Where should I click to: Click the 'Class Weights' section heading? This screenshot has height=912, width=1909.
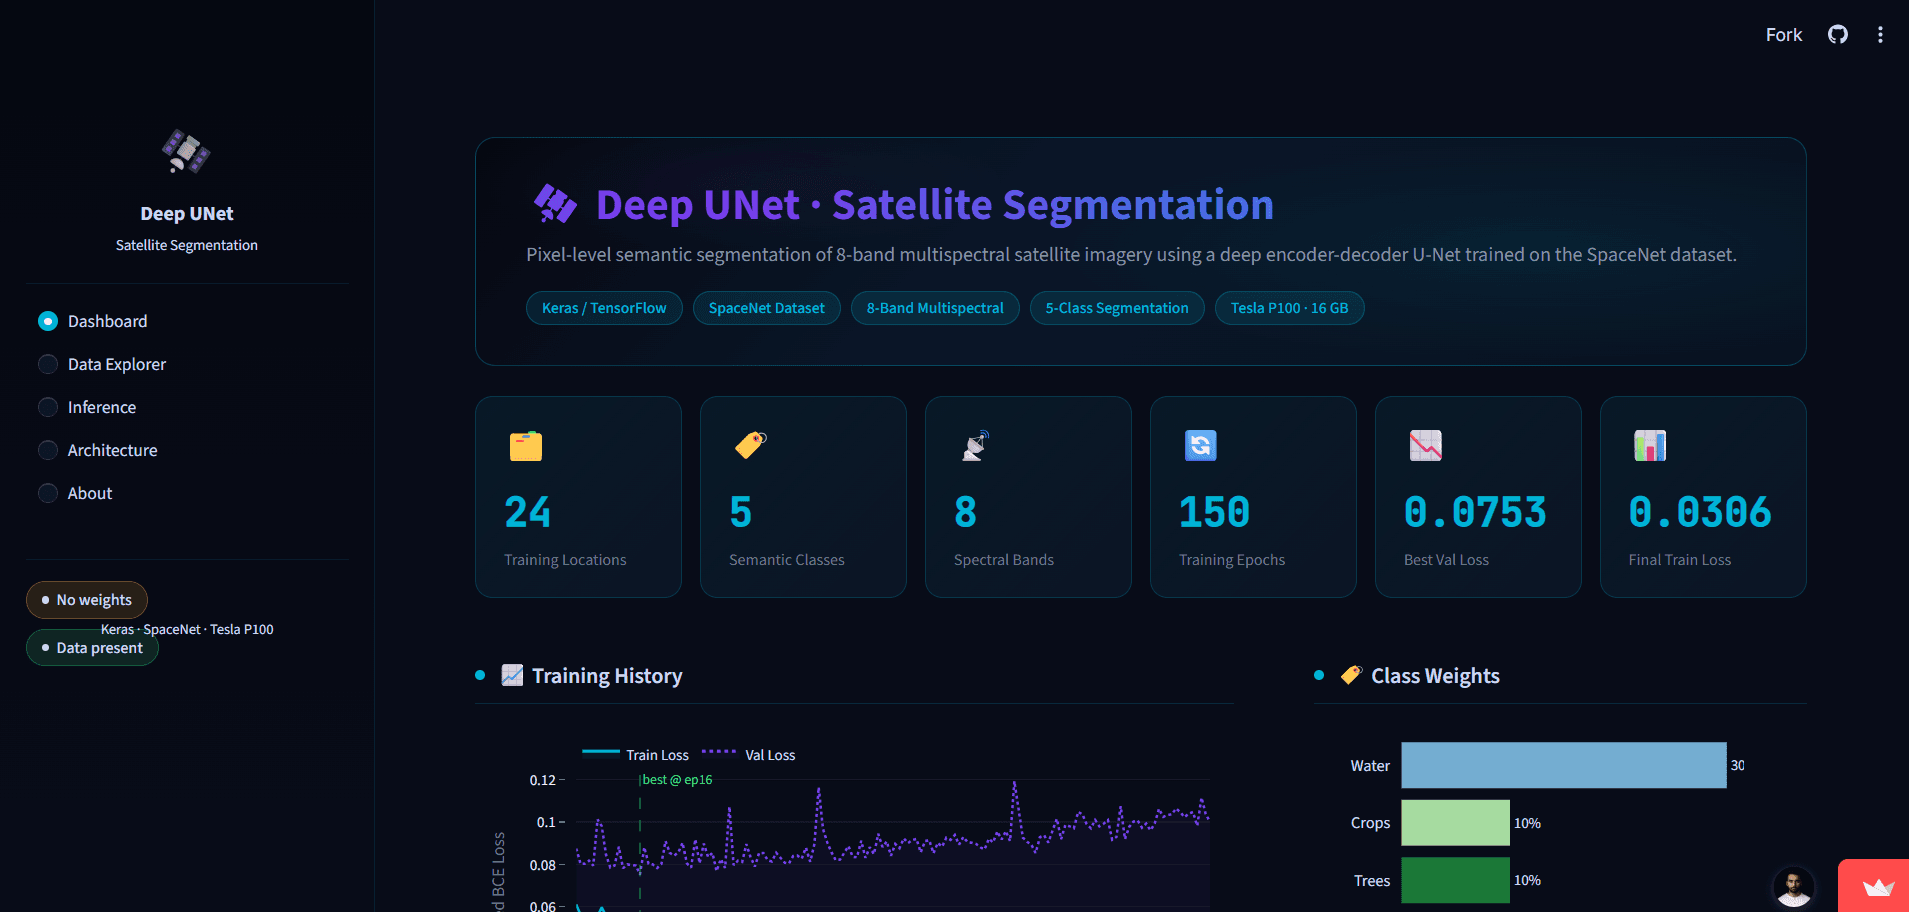(1435, 676)
